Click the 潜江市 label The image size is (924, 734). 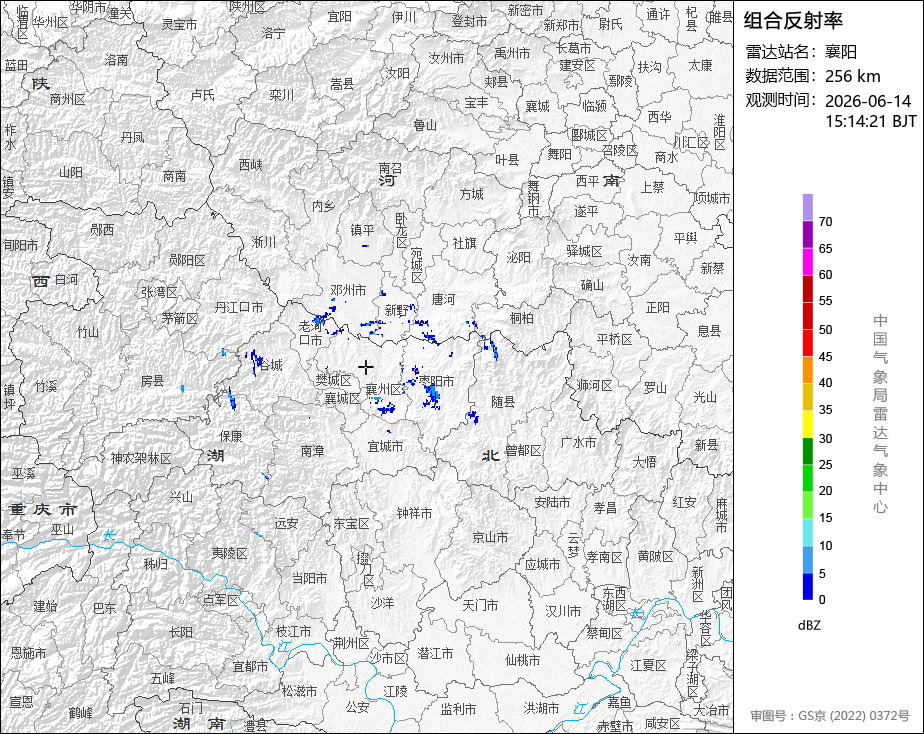[x=435, y=653]
